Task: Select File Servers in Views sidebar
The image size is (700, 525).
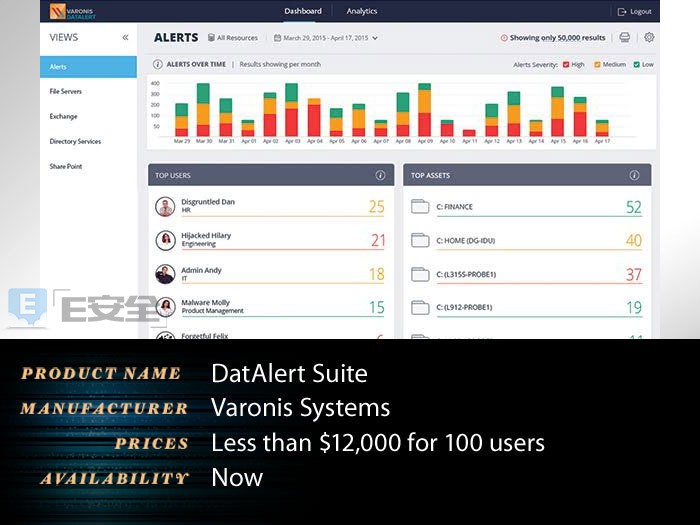Action: coord(66,92)
